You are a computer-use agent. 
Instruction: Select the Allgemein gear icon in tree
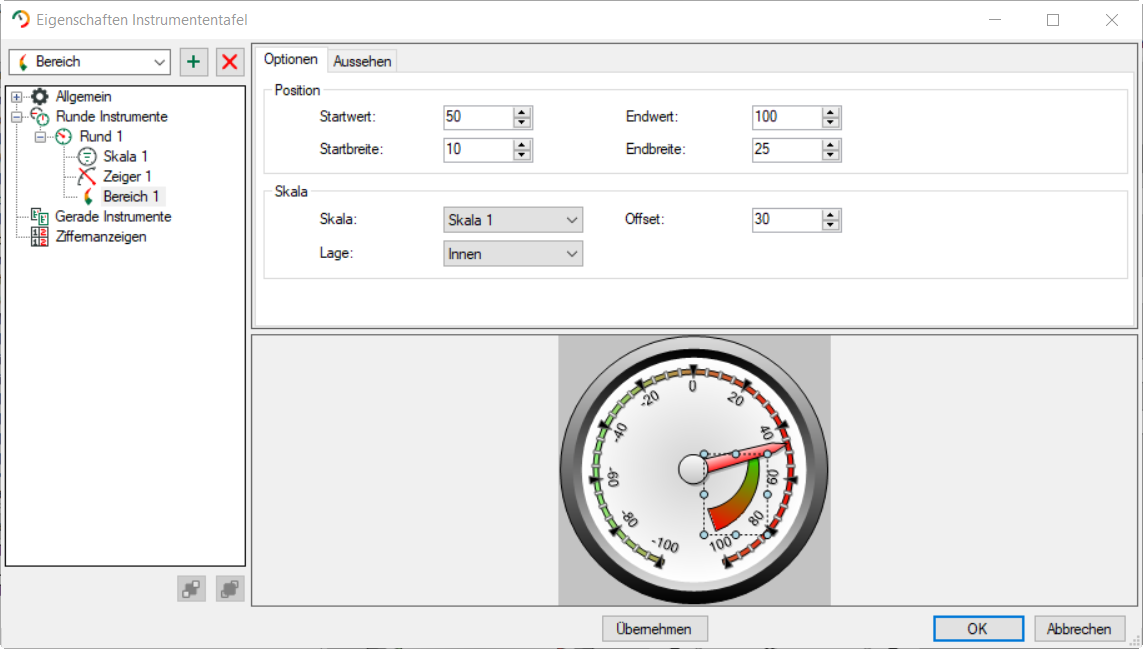click(x=40, y=97)
